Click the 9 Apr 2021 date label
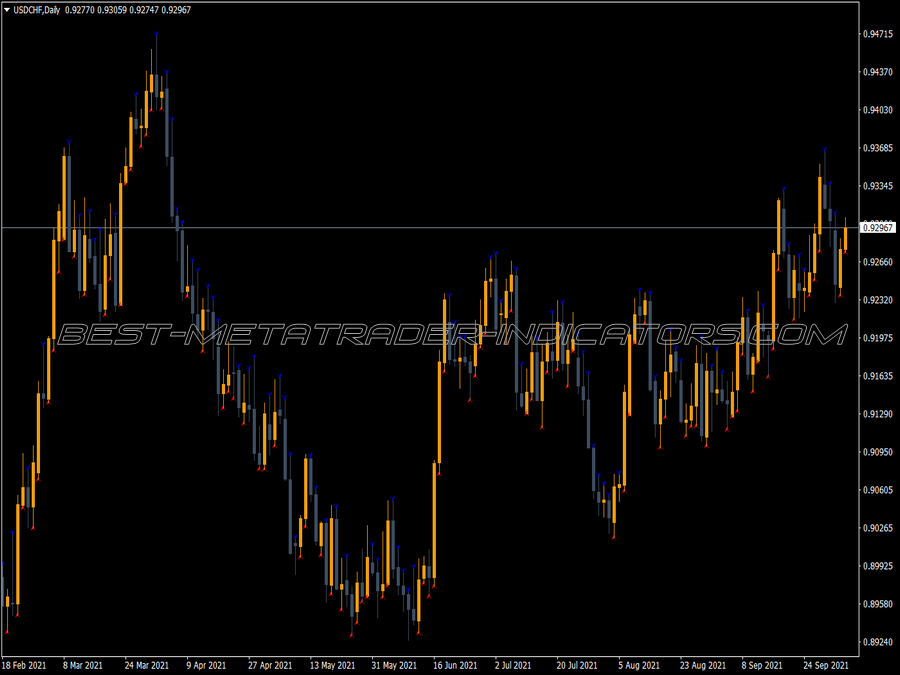This screenshot has height=675, width=900. point(206,665)
